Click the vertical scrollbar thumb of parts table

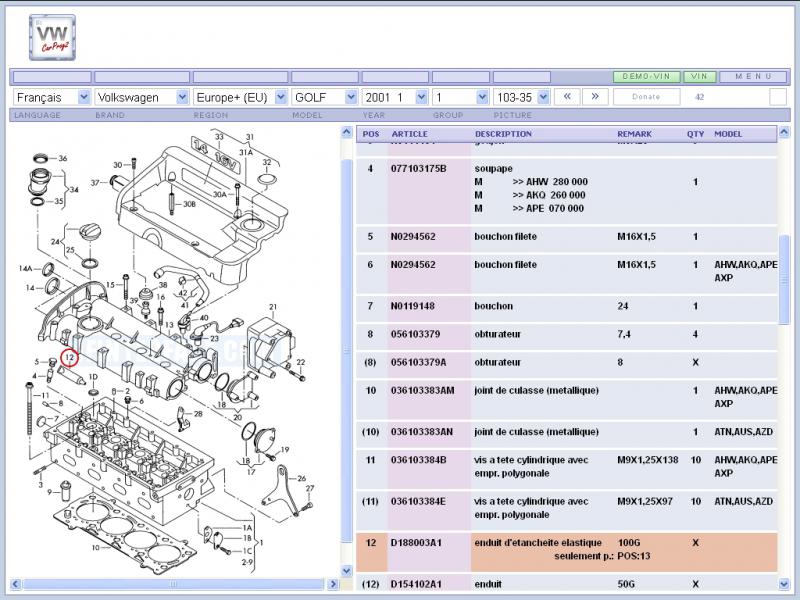pyautogui.click(x=784, y=279)
